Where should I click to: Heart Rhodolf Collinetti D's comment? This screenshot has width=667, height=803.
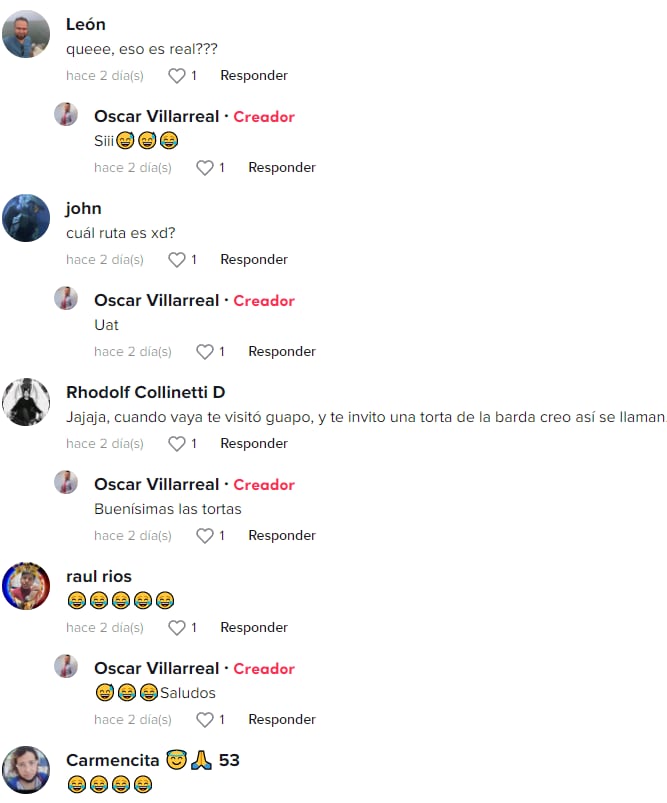[177, 443]
